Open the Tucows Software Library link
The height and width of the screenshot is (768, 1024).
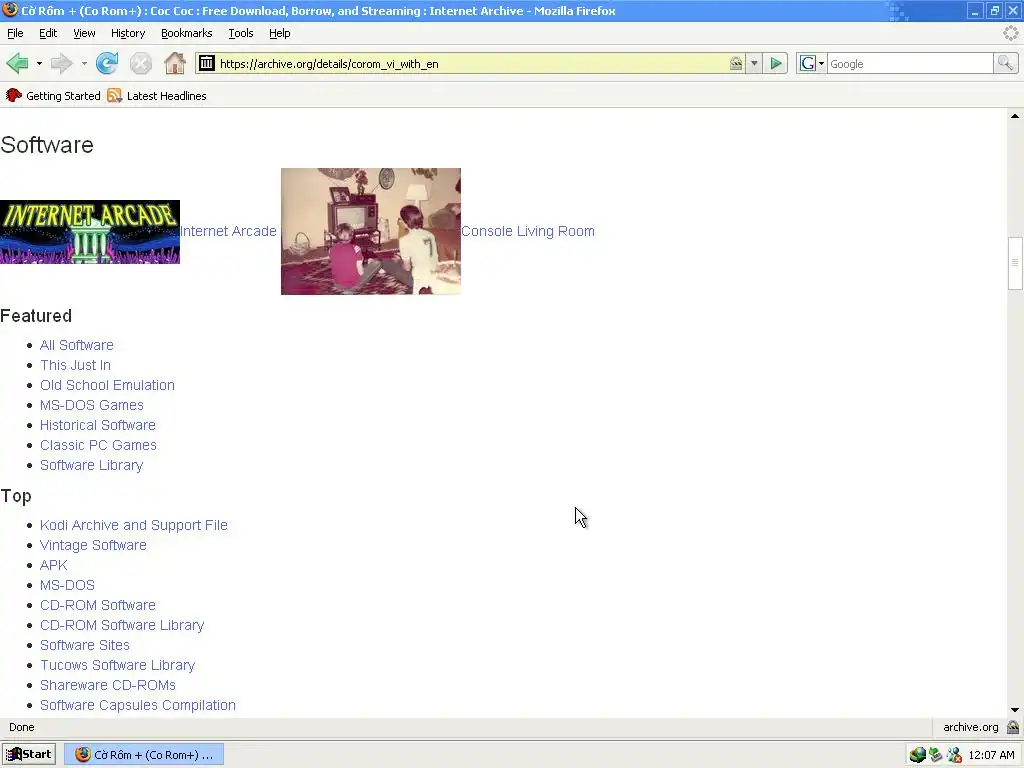point(118,665)
